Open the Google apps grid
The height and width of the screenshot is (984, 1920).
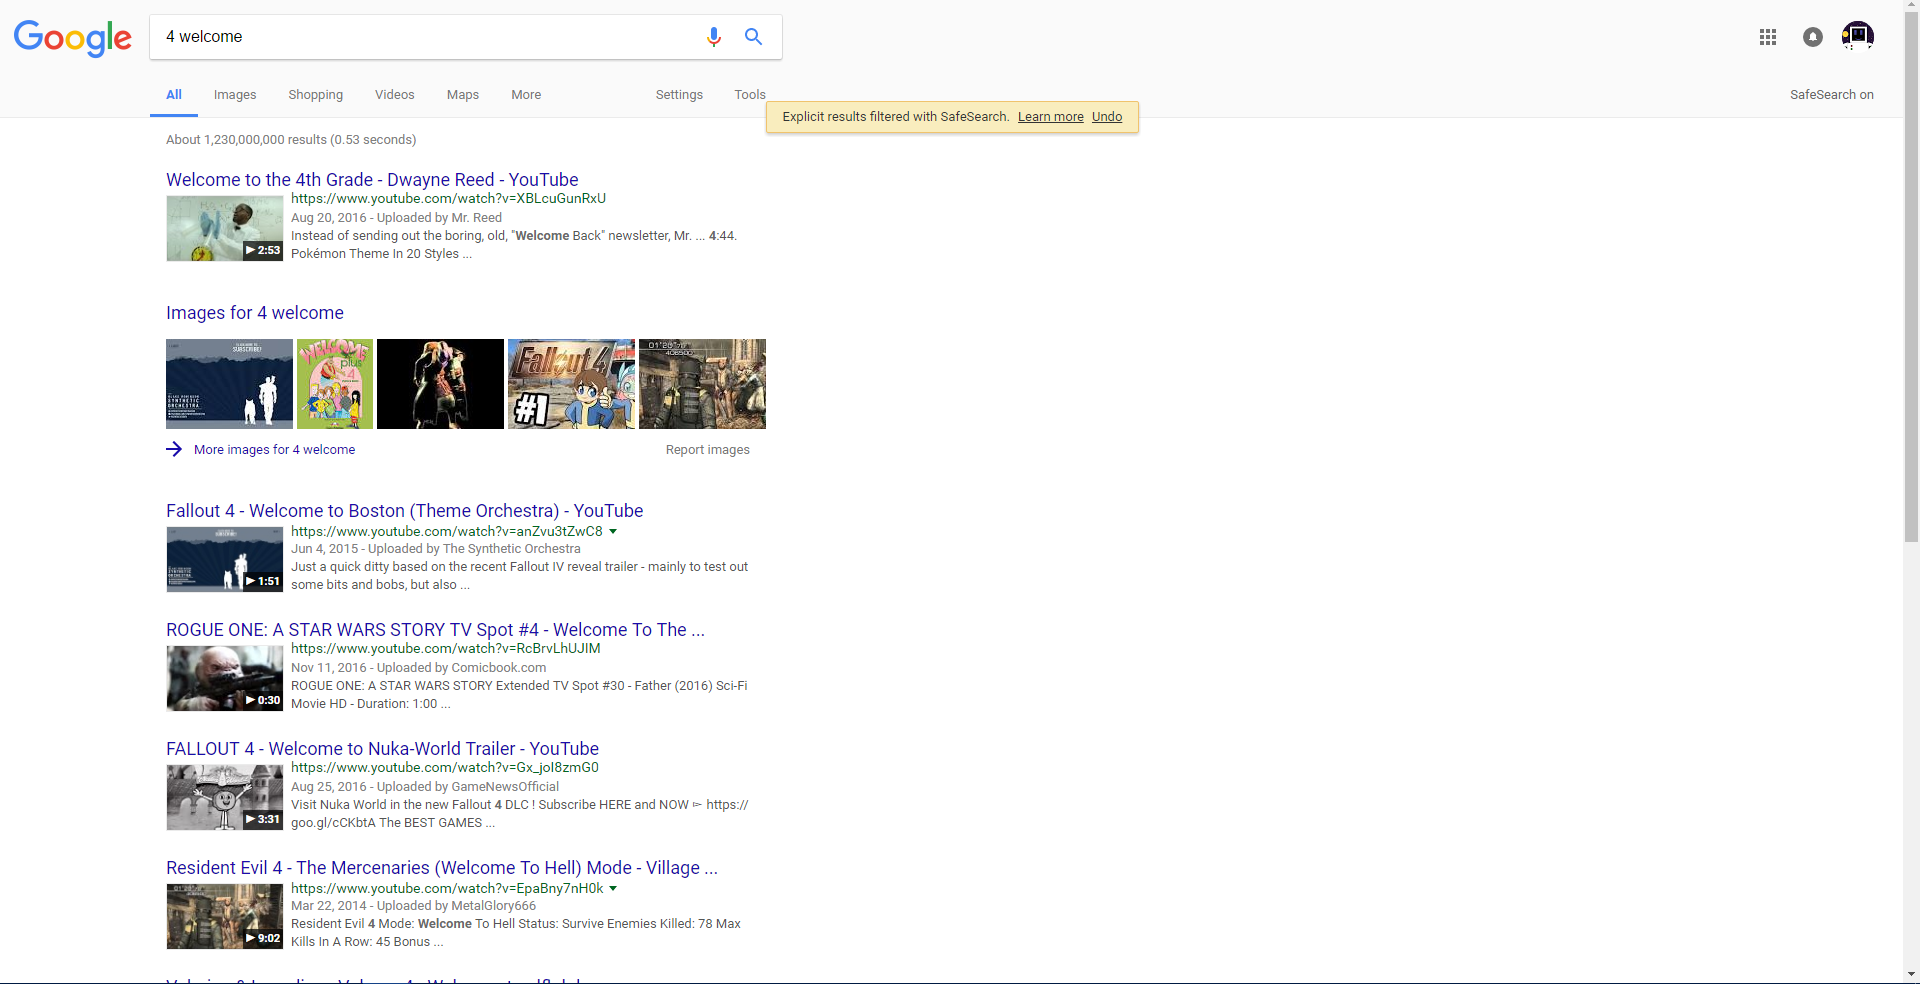pyautogui.click(x=1768, y=37)
